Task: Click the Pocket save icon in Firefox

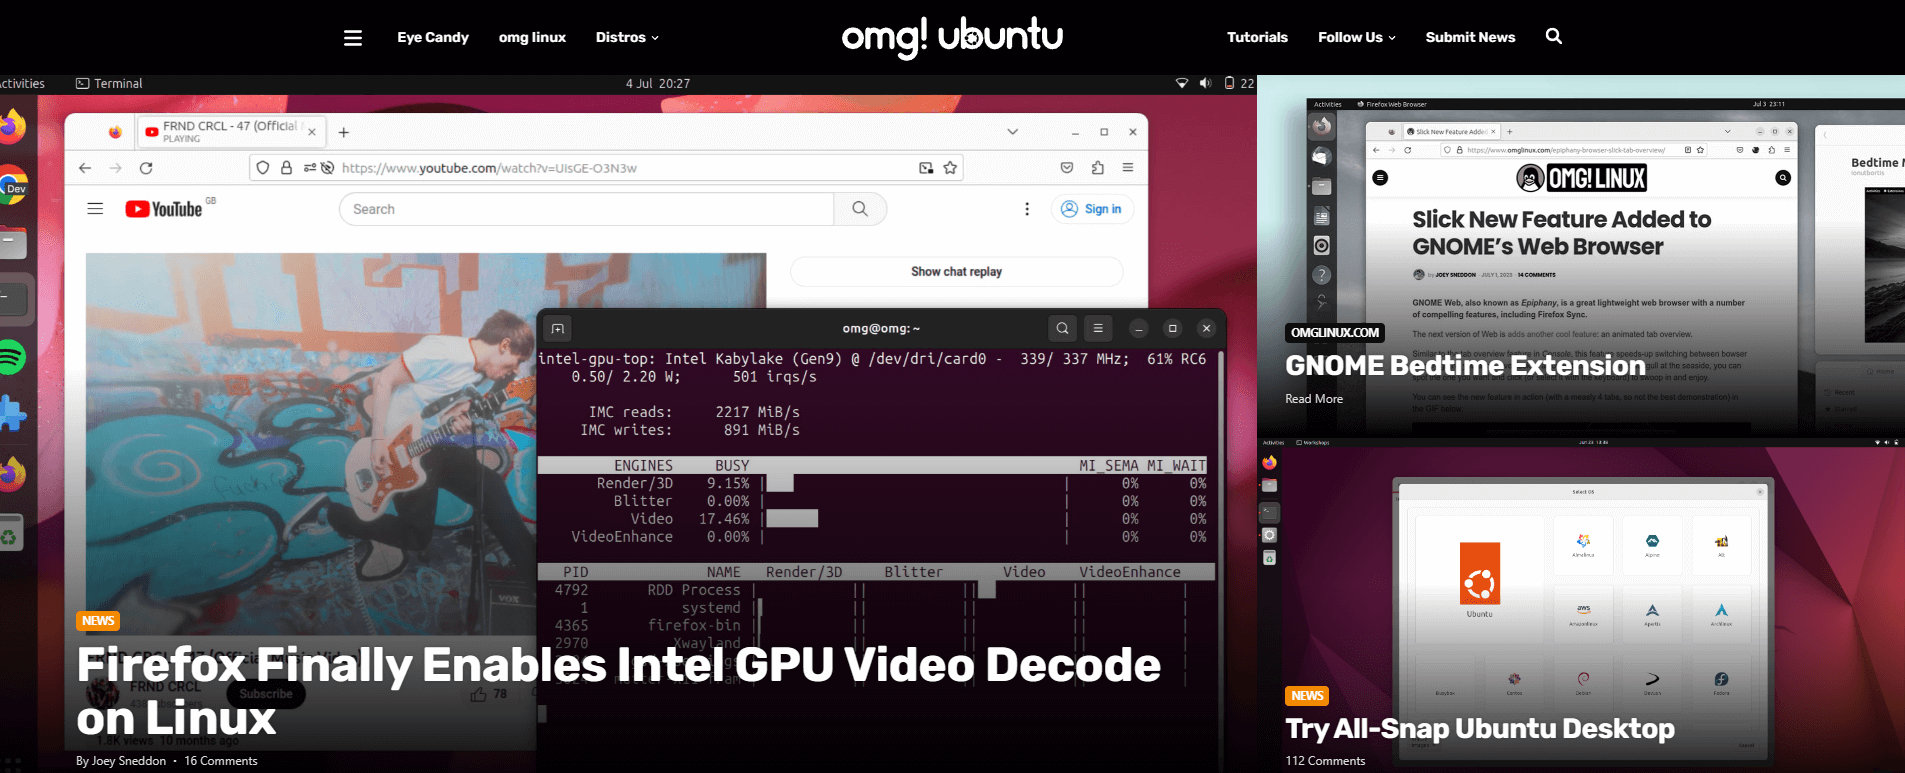Action: [1067, 168]
